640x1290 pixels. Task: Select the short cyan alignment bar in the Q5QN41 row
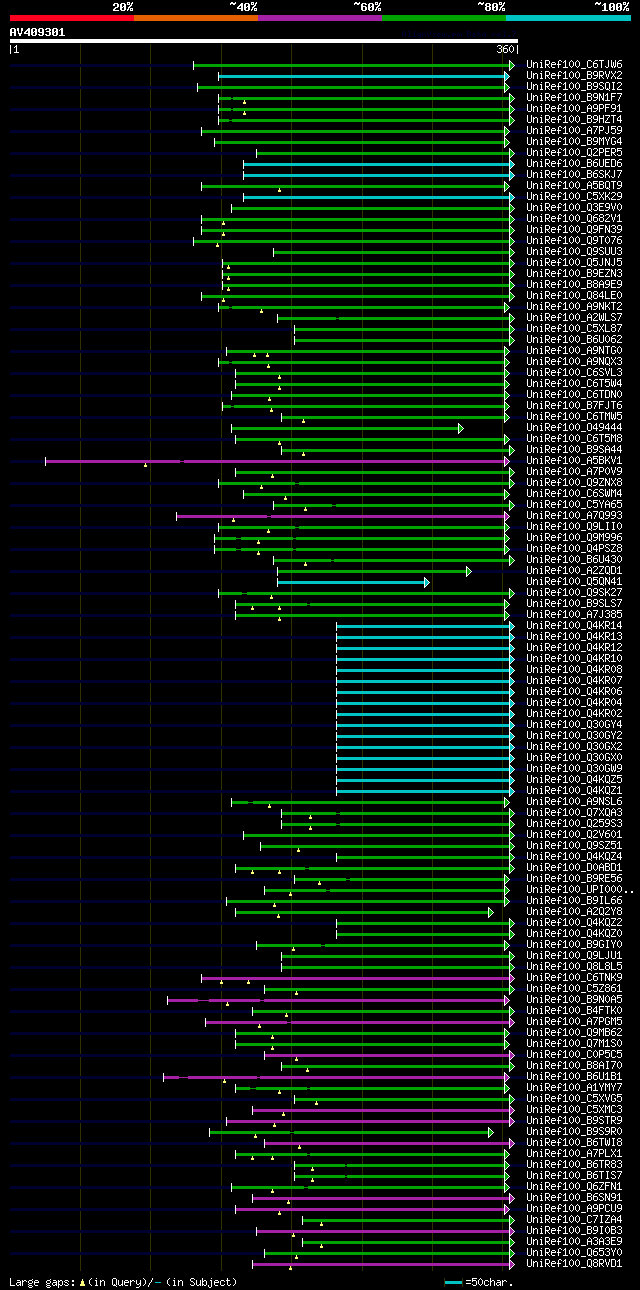click(351, 582)
